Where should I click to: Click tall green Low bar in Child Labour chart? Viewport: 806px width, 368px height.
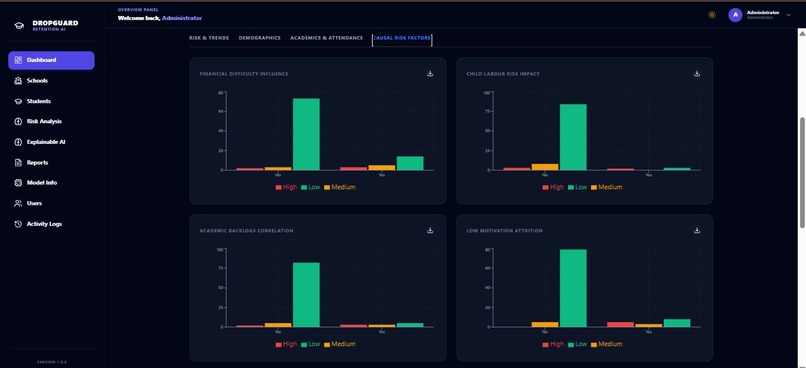[x=573, y=137]
